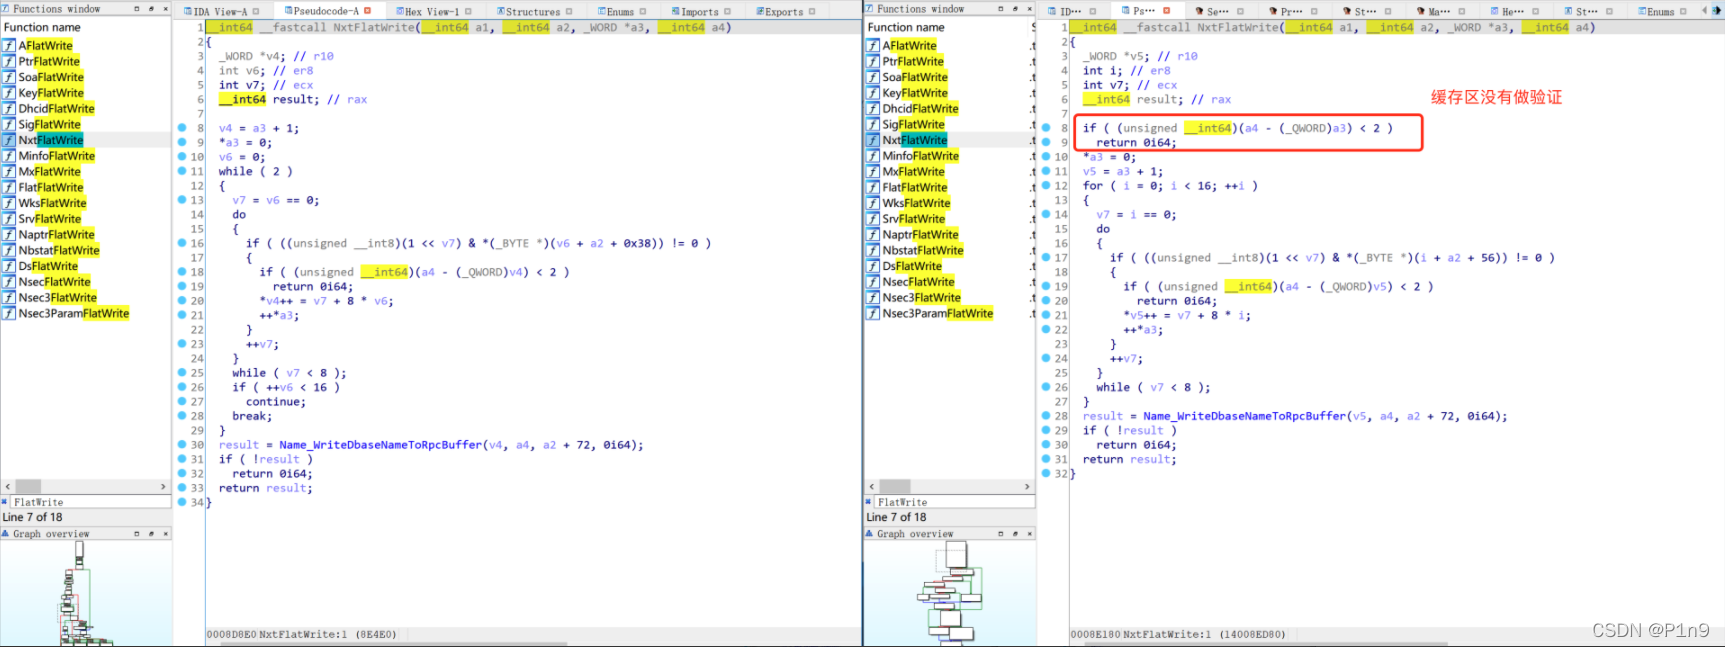The height and width of the screenshot is (647, 1725).
Task: Click the right Graph overview thumbnail
Action: (x=950, y=593)
